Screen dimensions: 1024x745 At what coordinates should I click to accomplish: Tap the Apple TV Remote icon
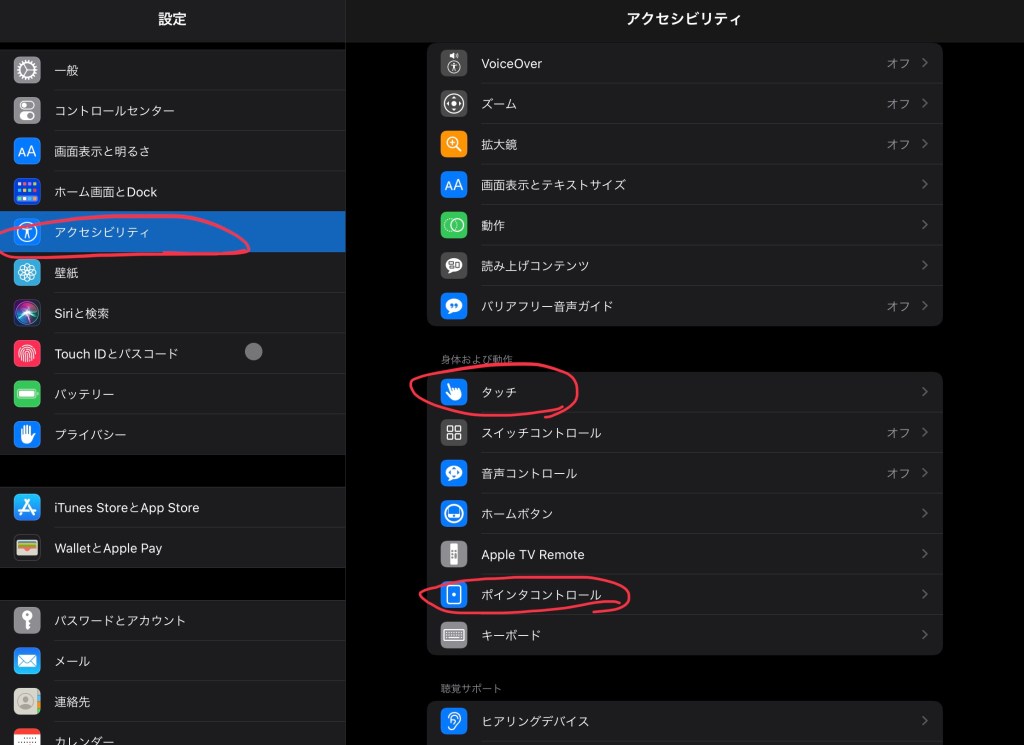[x=454, y=554]
